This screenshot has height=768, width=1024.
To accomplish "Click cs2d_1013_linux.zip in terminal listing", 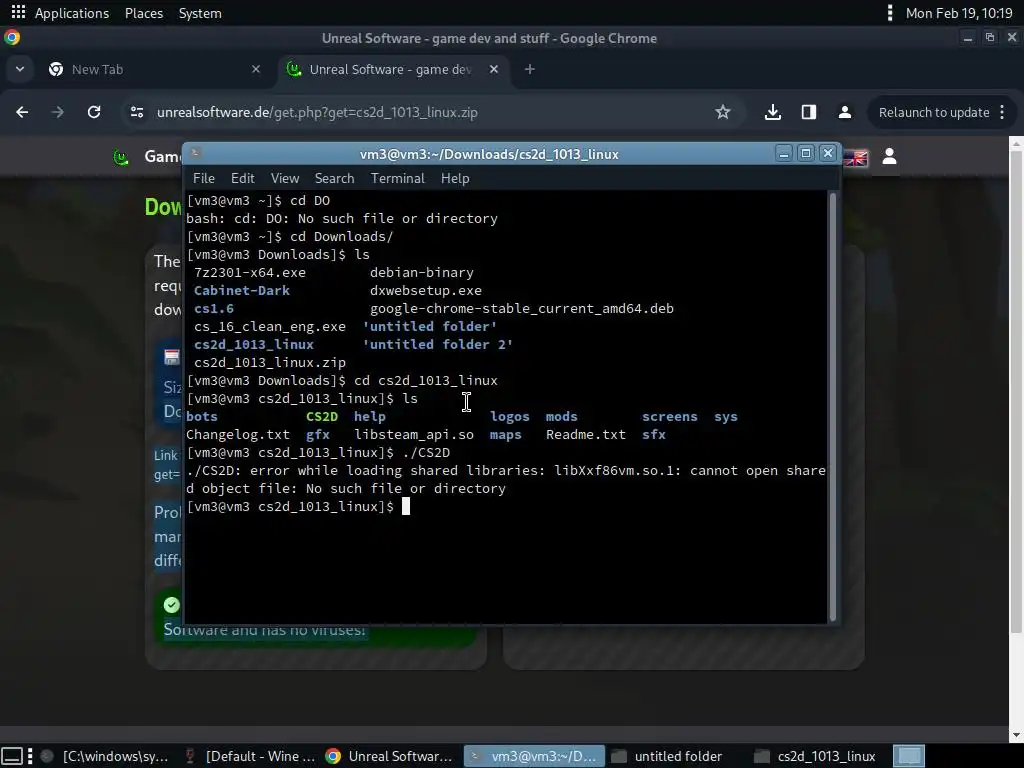I will coord(270,362).
